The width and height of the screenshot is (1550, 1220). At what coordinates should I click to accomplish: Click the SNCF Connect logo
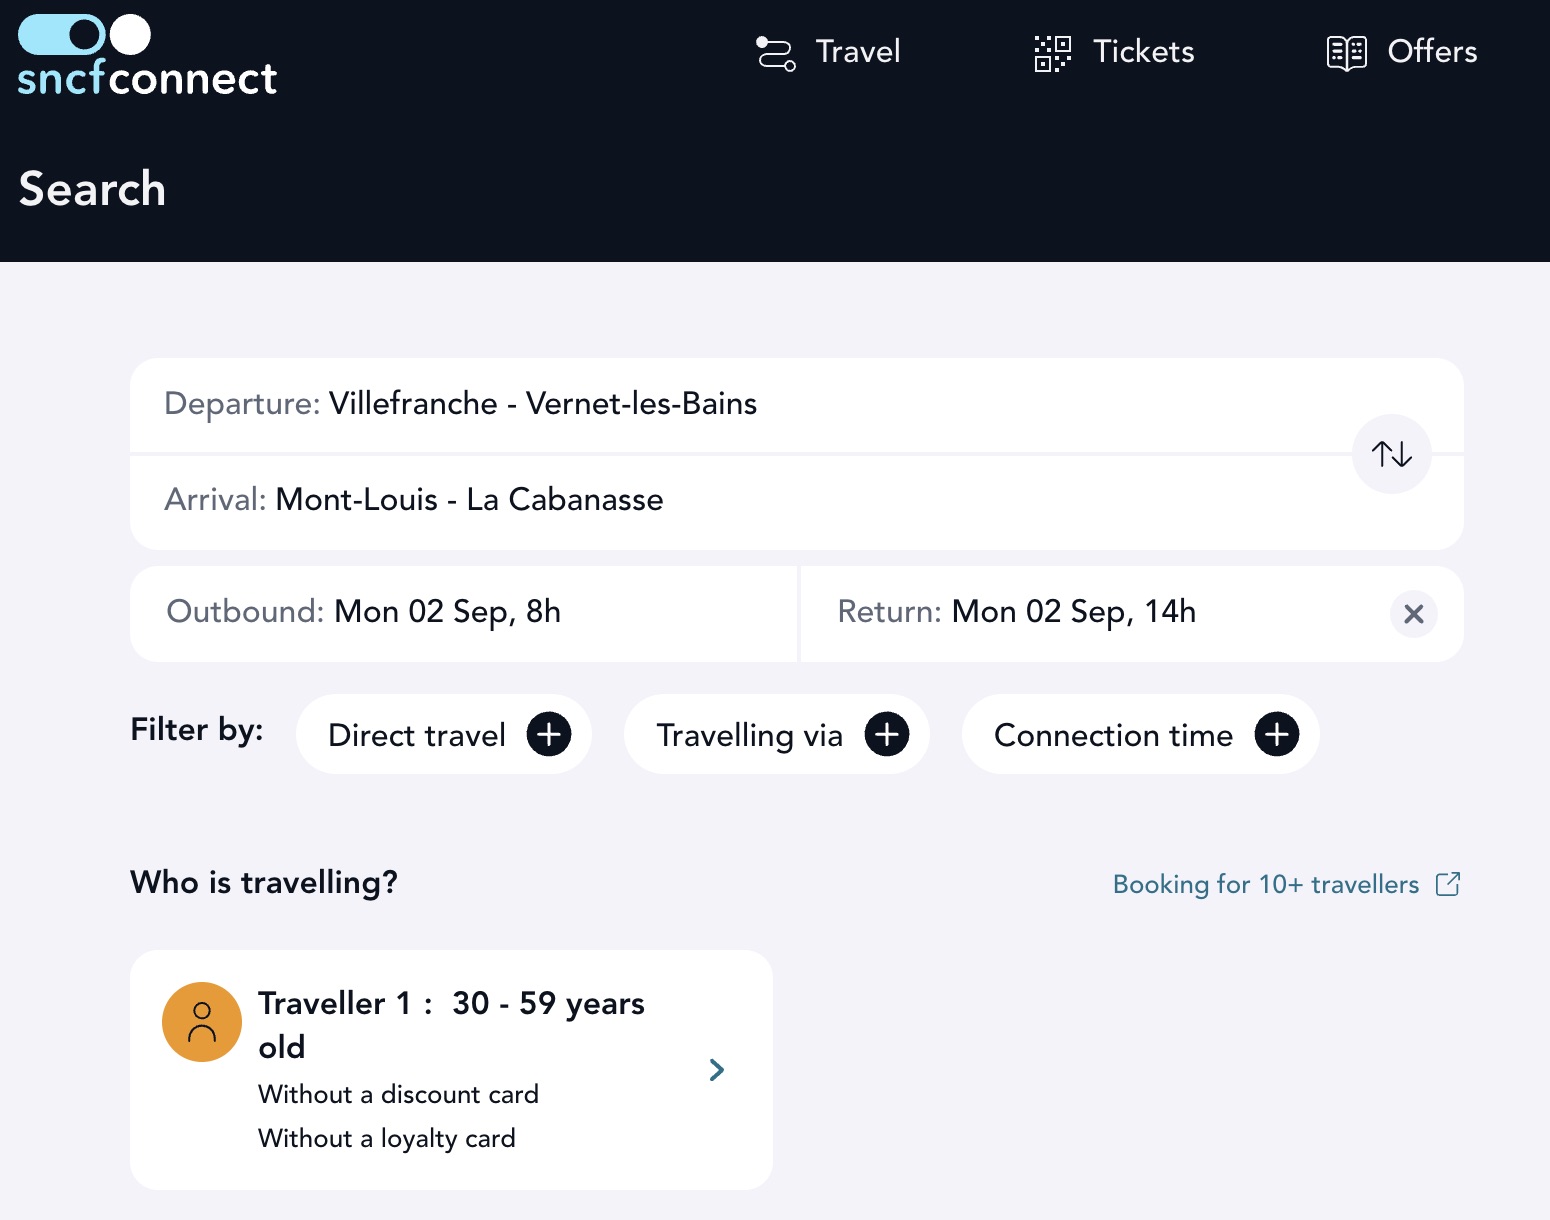click(147, 56)
